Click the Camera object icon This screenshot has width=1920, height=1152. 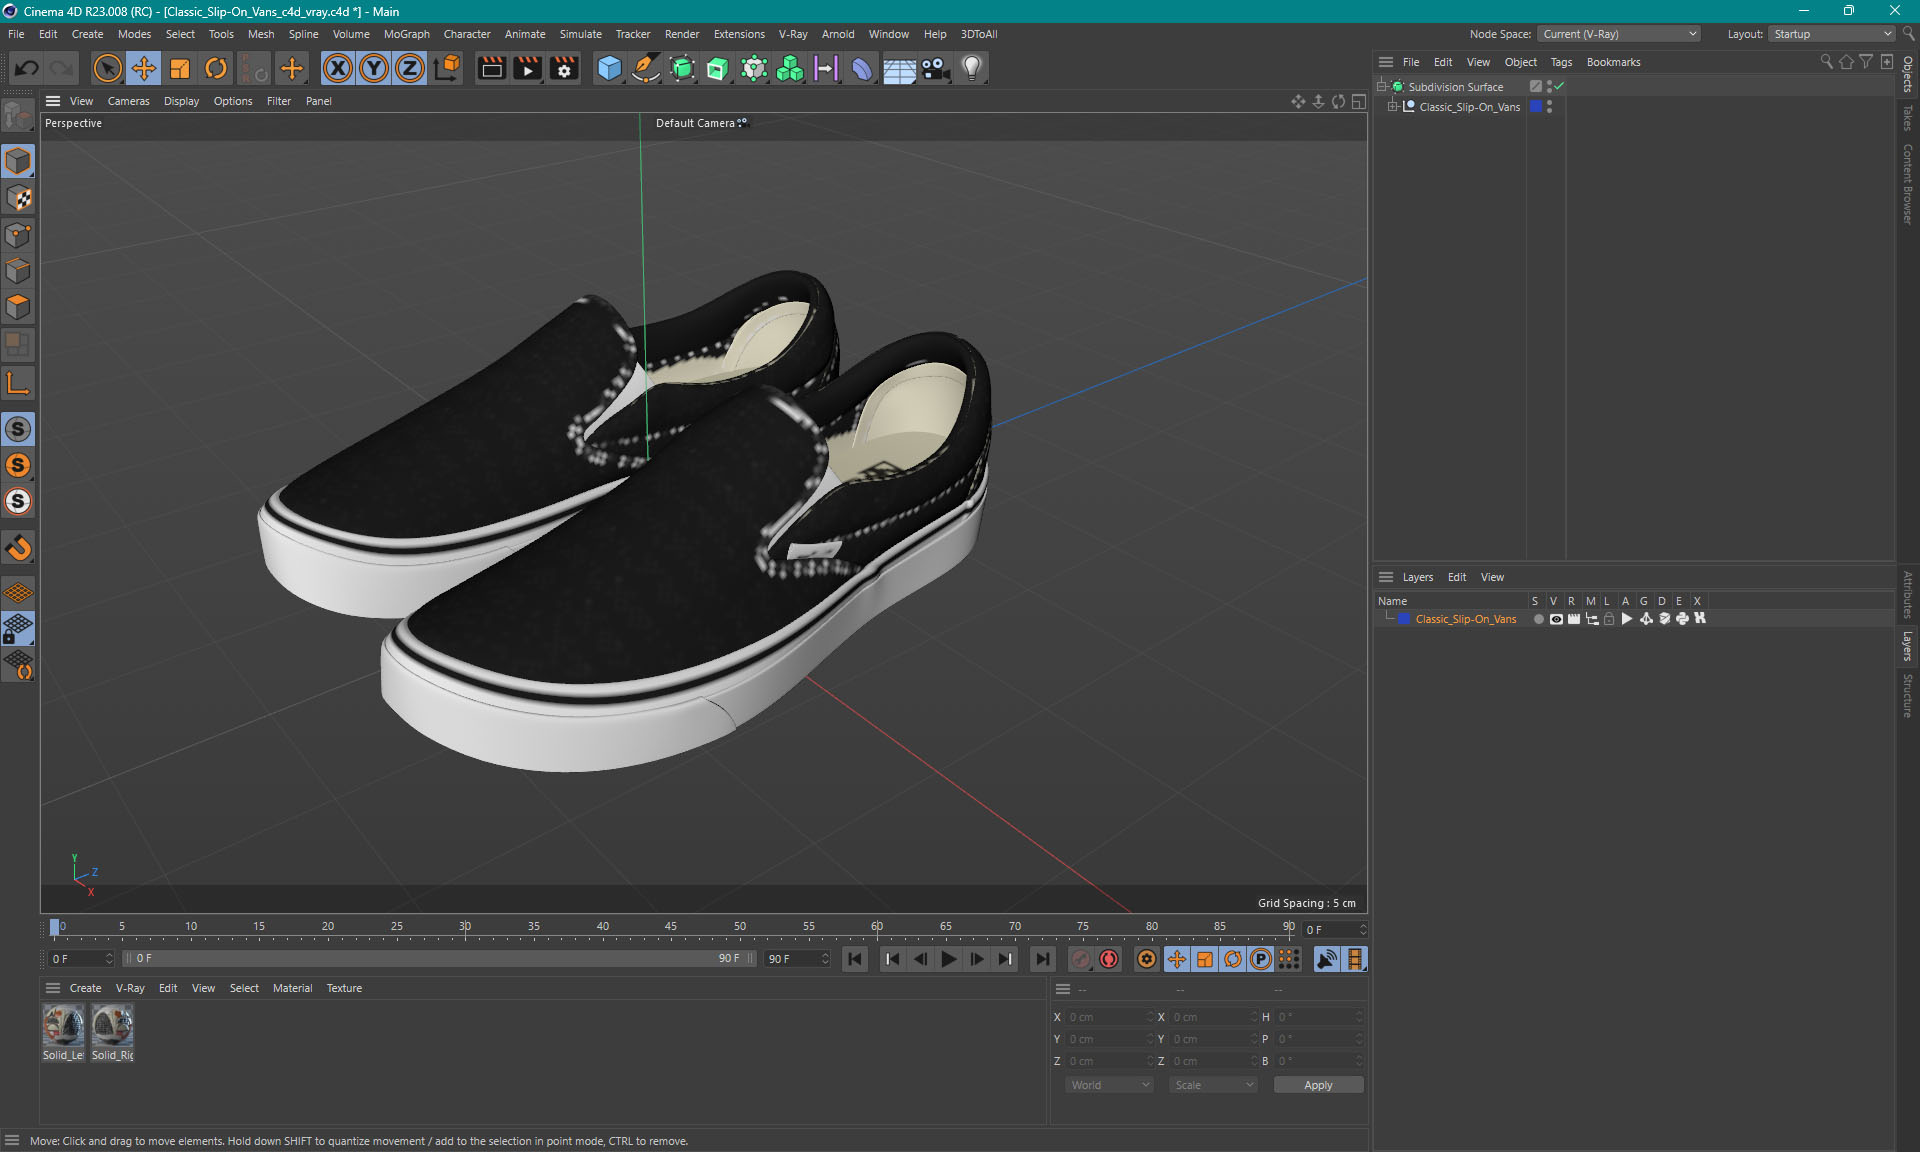coord(935,68)
